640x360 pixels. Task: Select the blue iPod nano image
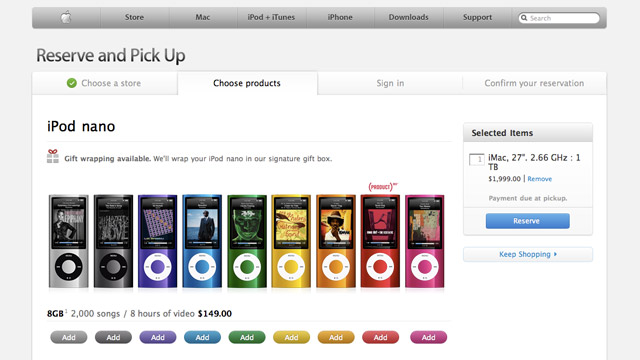pos(202,241)
